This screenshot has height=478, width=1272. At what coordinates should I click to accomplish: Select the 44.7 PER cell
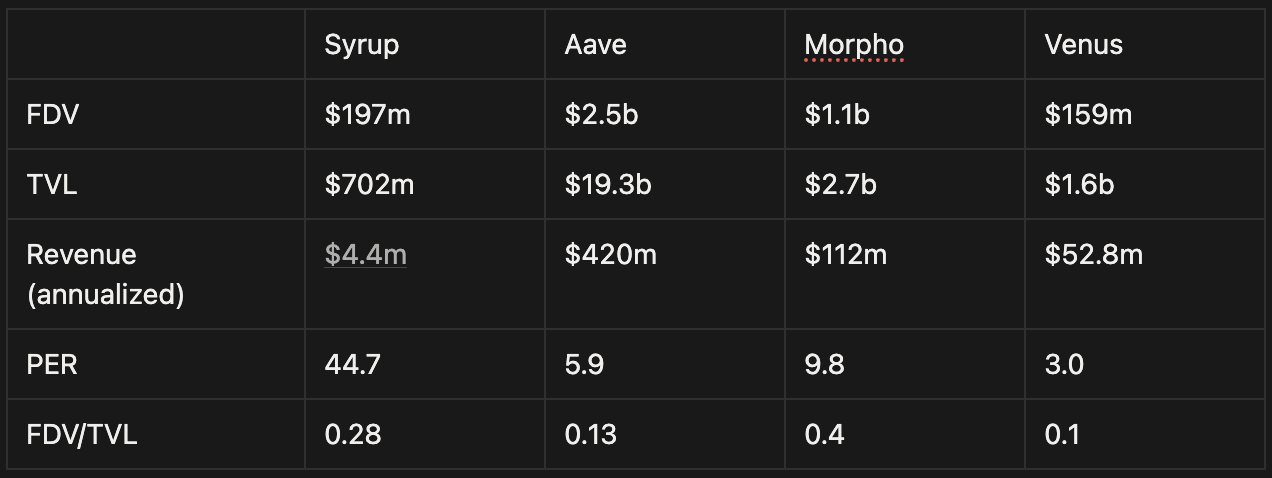pyautogui.click(x=425, y=365)
